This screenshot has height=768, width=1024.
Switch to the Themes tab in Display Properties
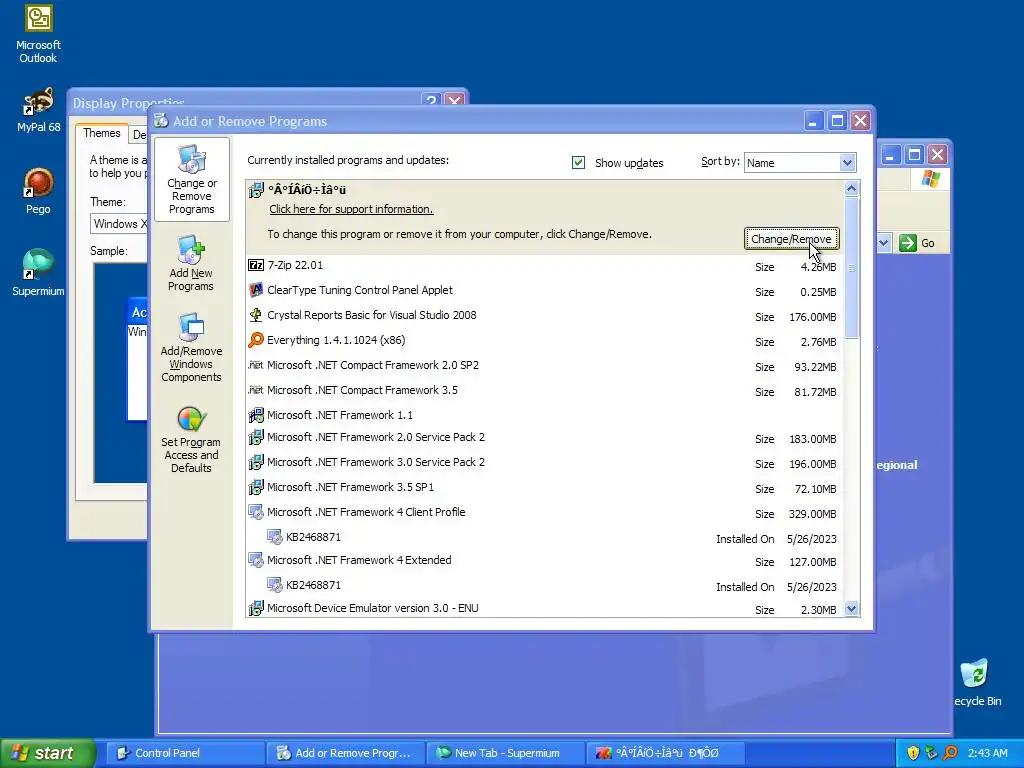click(x=102, y=133)
